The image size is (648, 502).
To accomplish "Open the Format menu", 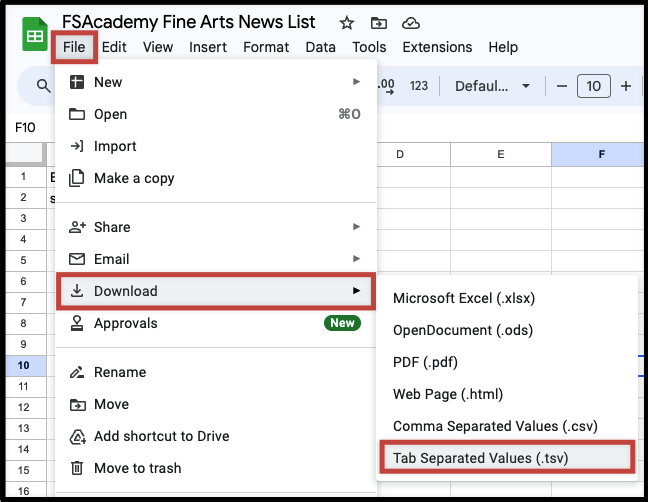I will point(266,47).
